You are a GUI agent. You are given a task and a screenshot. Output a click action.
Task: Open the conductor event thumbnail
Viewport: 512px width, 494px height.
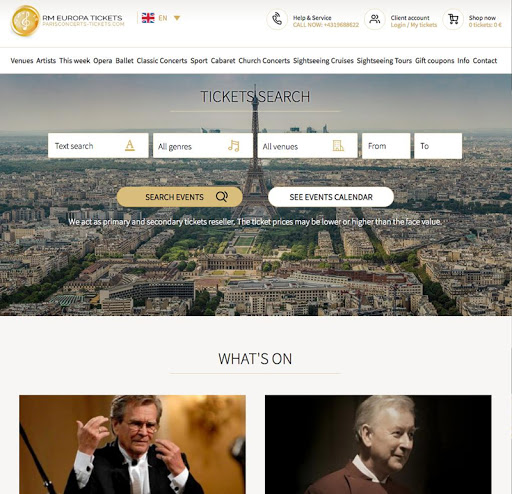132,444
